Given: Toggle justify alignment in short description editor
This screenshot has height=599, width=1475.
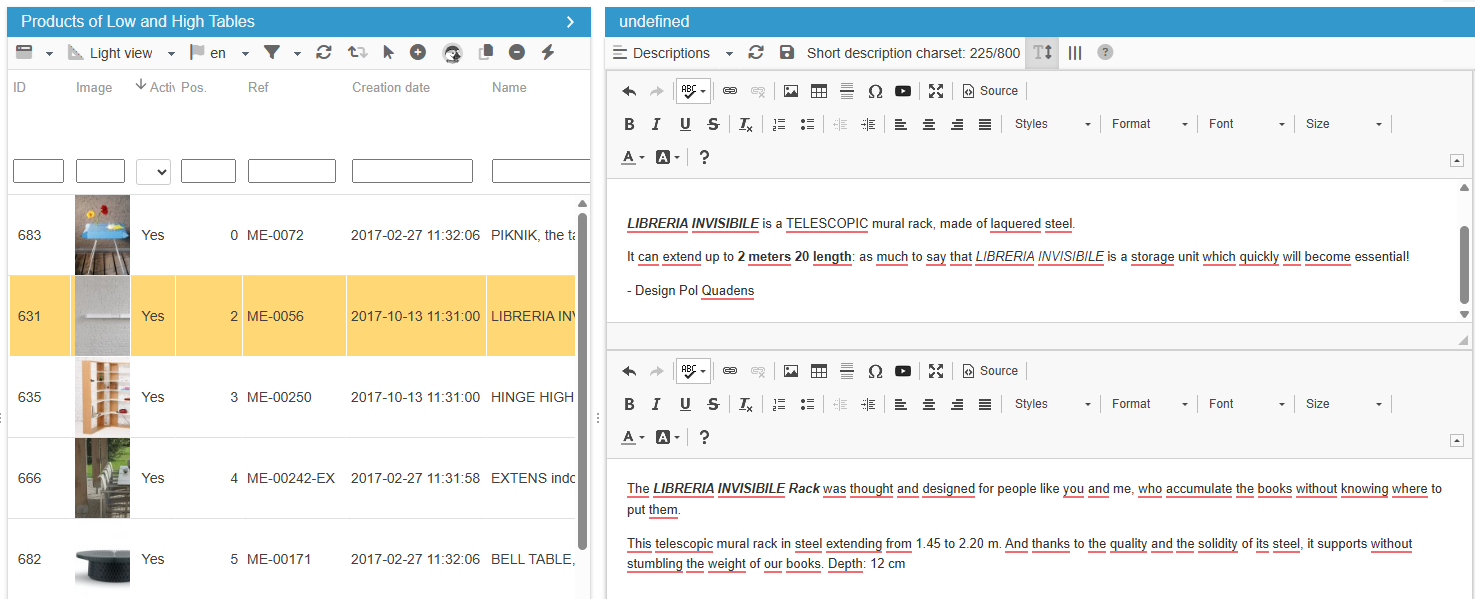Looking at the screenshot, I should (x=985, y=125).
